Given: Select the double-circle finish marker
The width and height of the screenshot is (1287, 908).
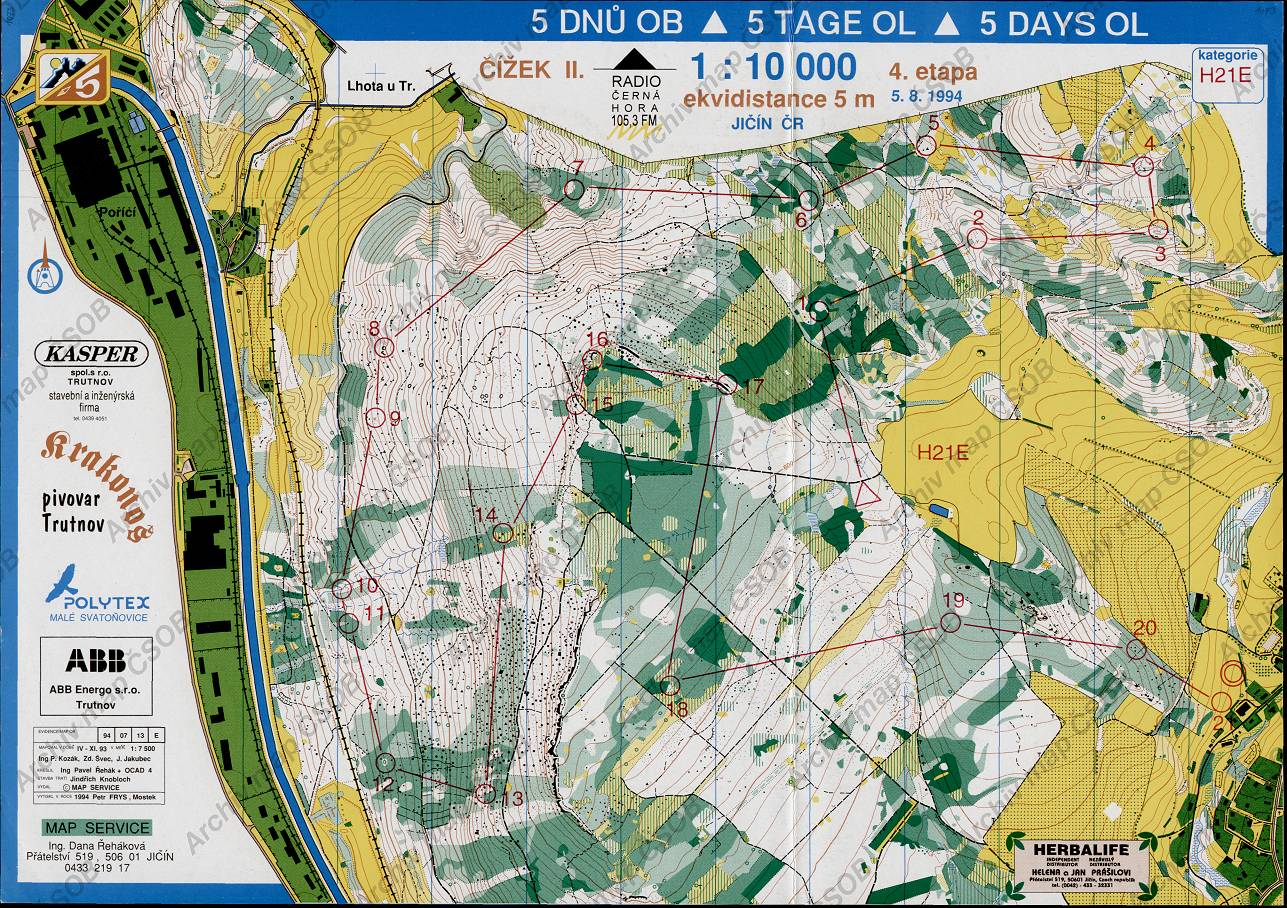Looking at the screenshot, I should pos(1232,672).
